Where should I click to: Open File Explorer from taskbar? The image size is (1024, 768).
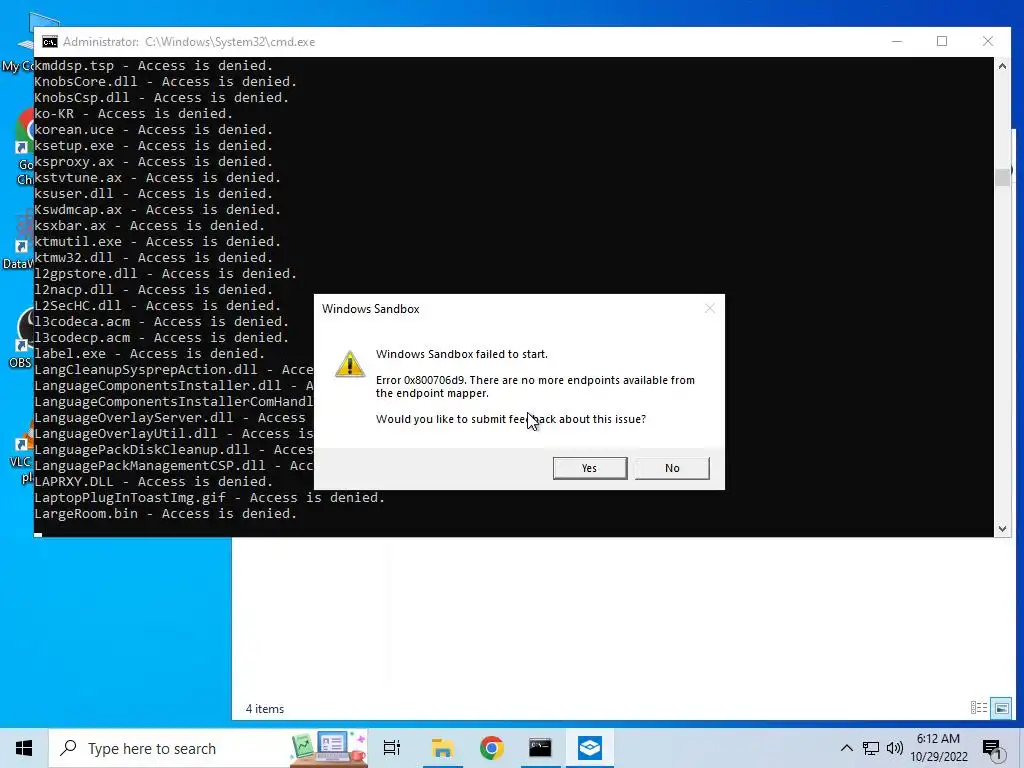(x=442, y=748)
